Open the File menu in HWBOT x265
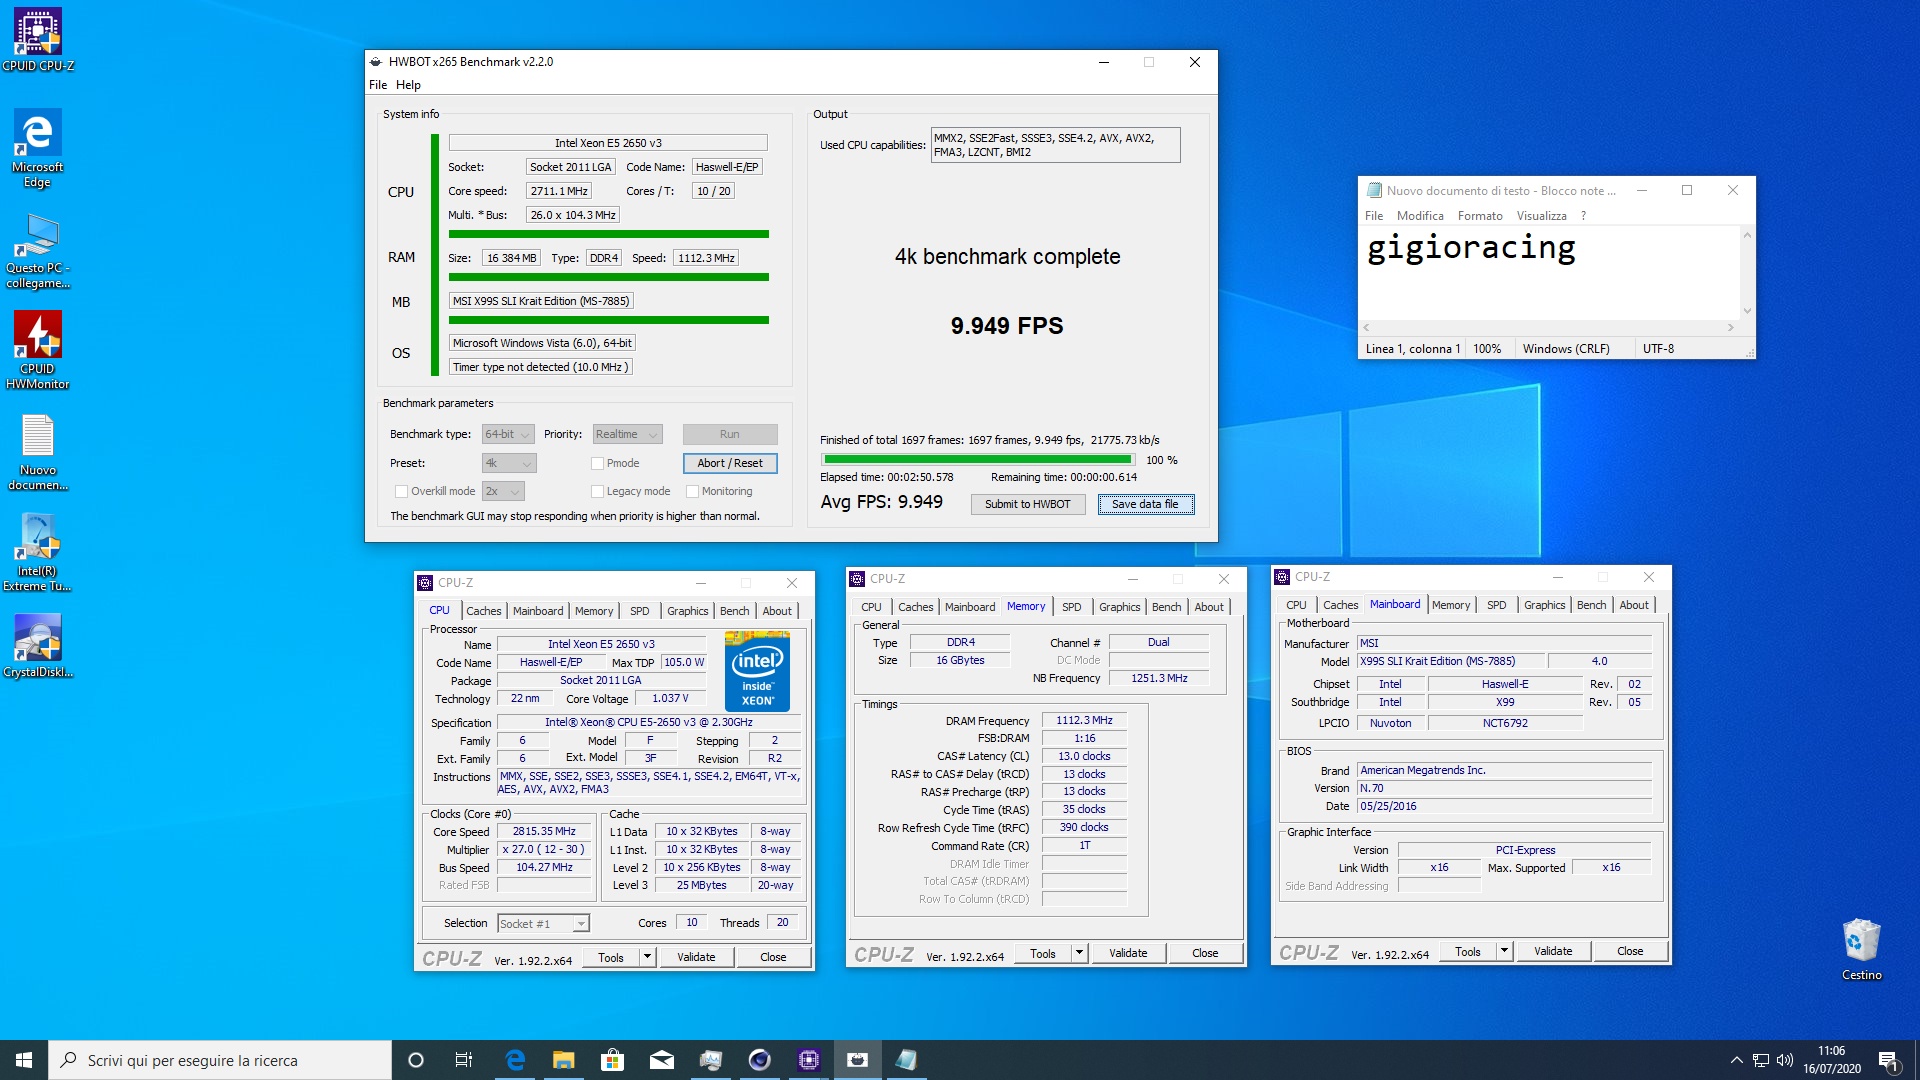 tap(378, 85)
